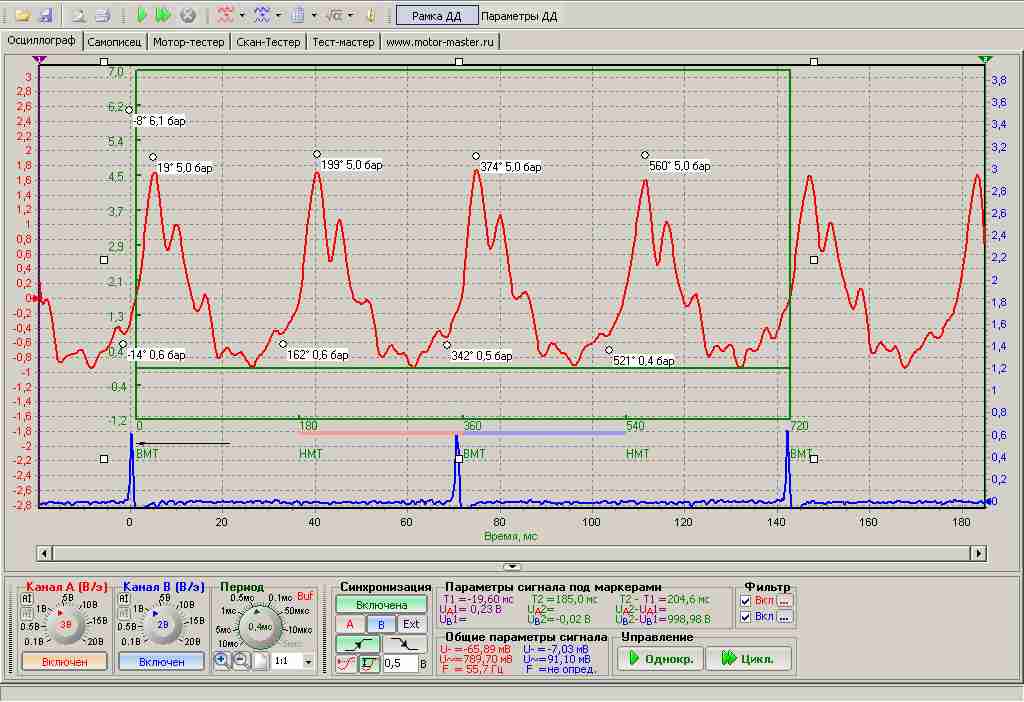Select sync source A

(x=350, y=624)
